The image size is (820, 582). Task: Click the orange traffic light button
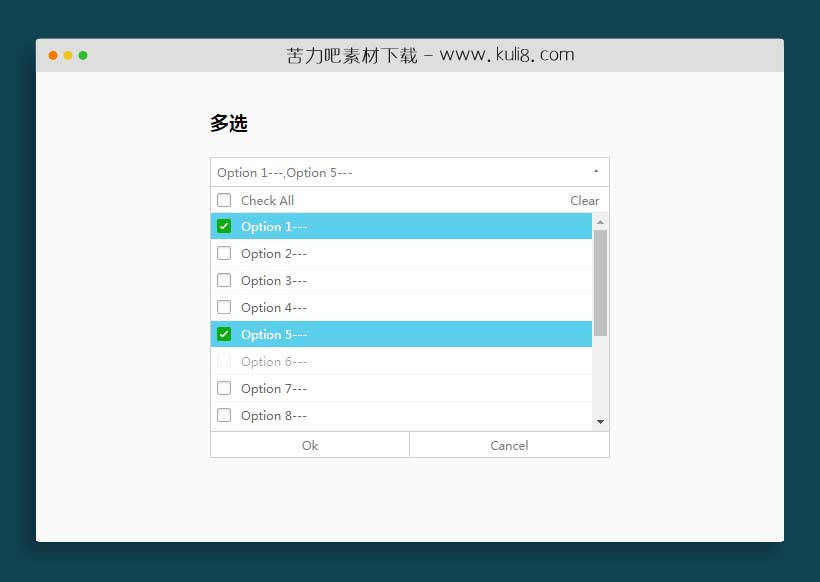pyautogui.click(x=52, y=55)
